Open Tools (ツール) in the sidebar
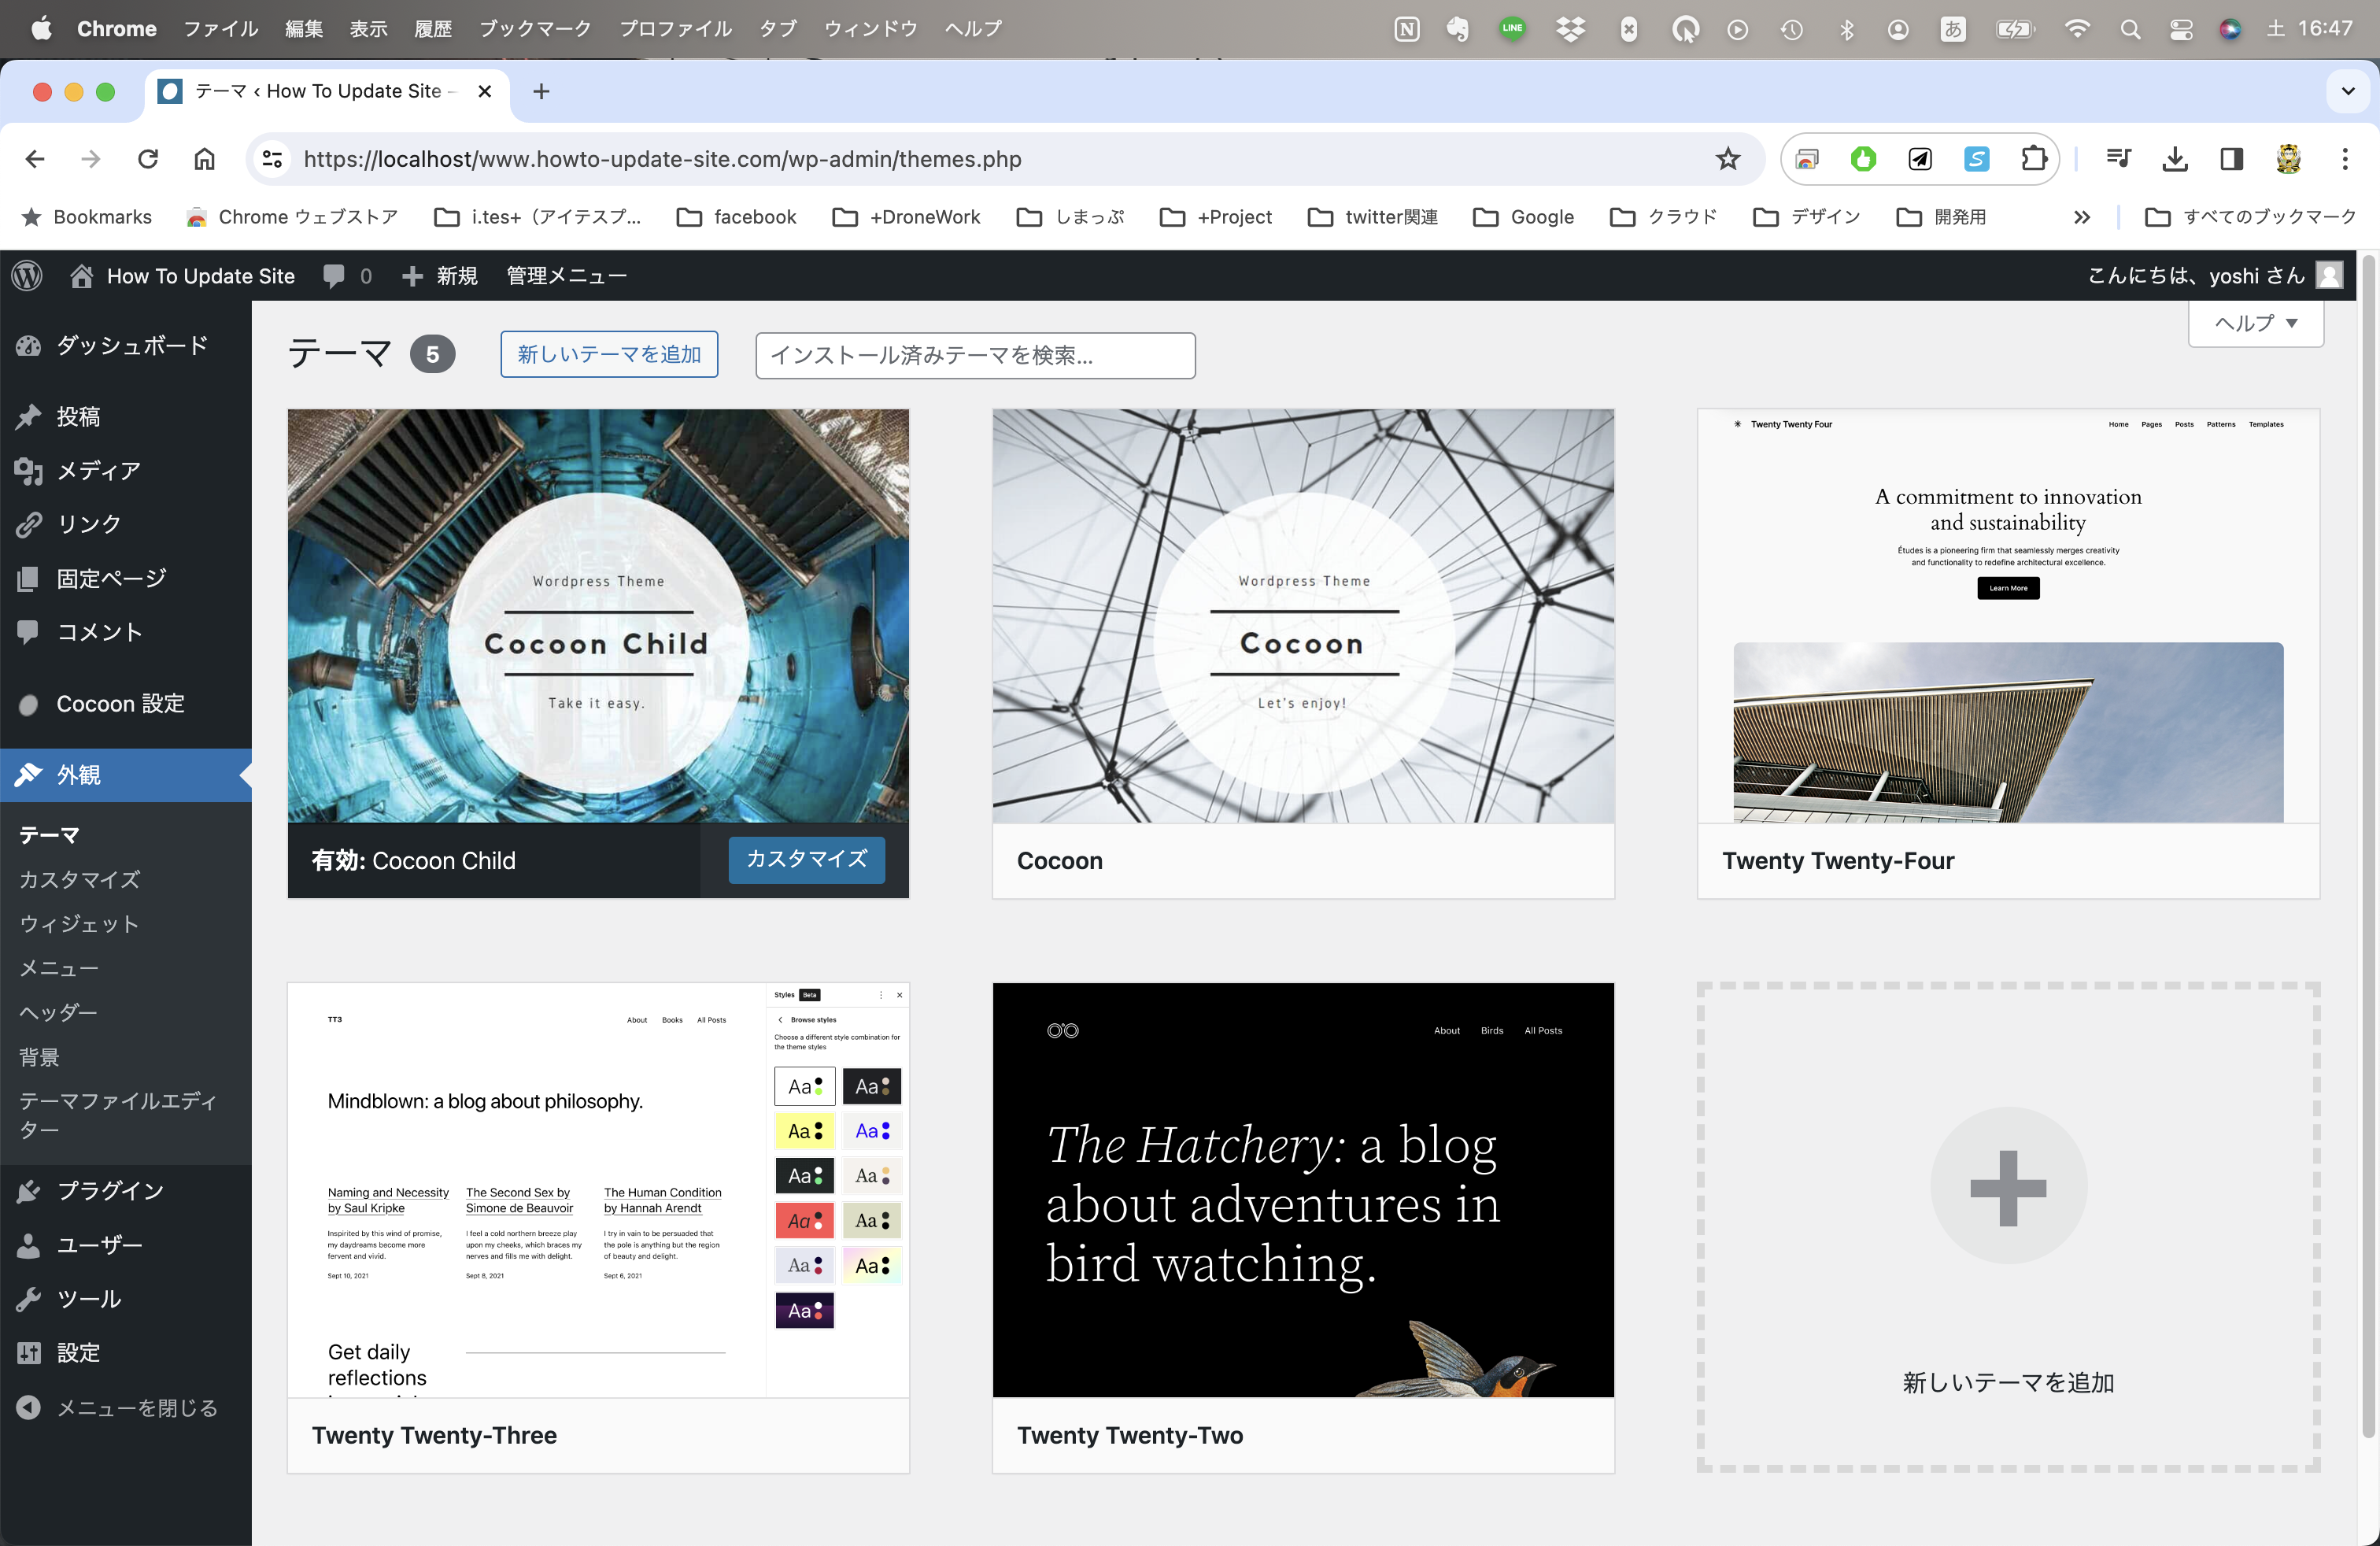 tap(88, 1299)
